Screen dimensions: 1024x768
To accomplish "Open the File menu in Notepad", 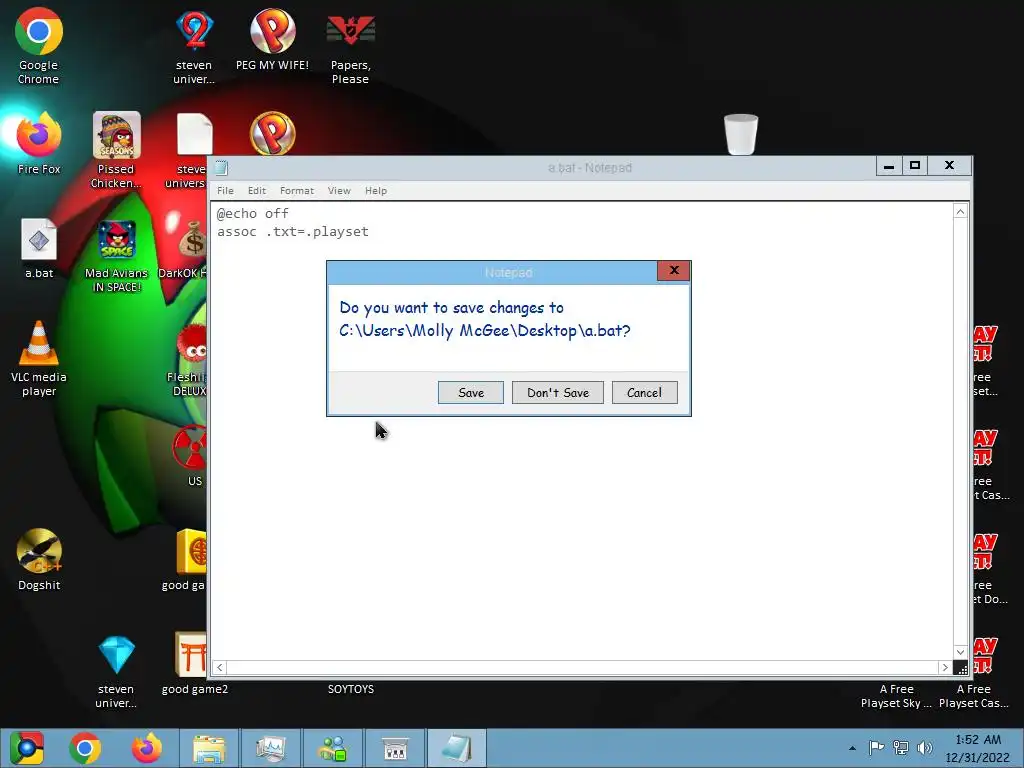I will [225, 191].
